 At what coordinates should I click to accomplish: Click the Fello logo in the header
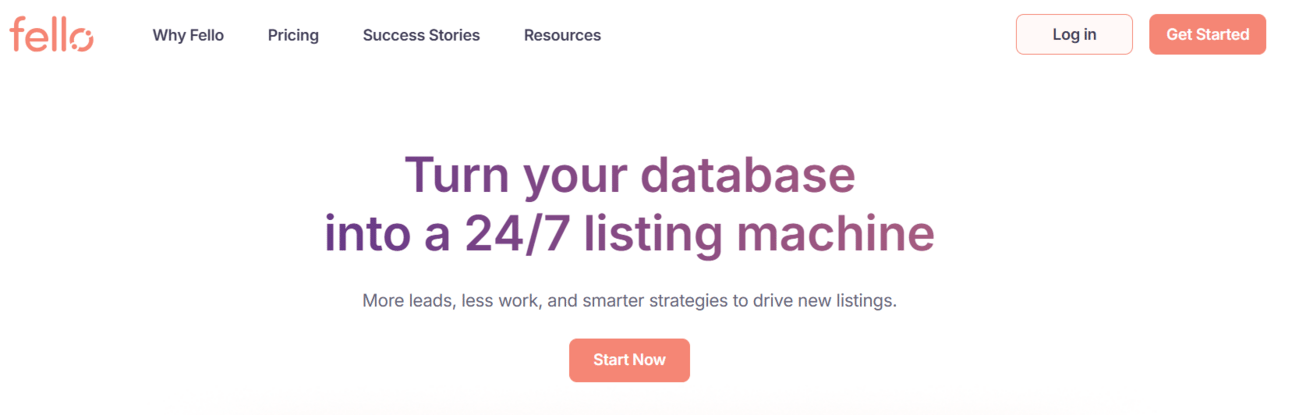[52, 34]
